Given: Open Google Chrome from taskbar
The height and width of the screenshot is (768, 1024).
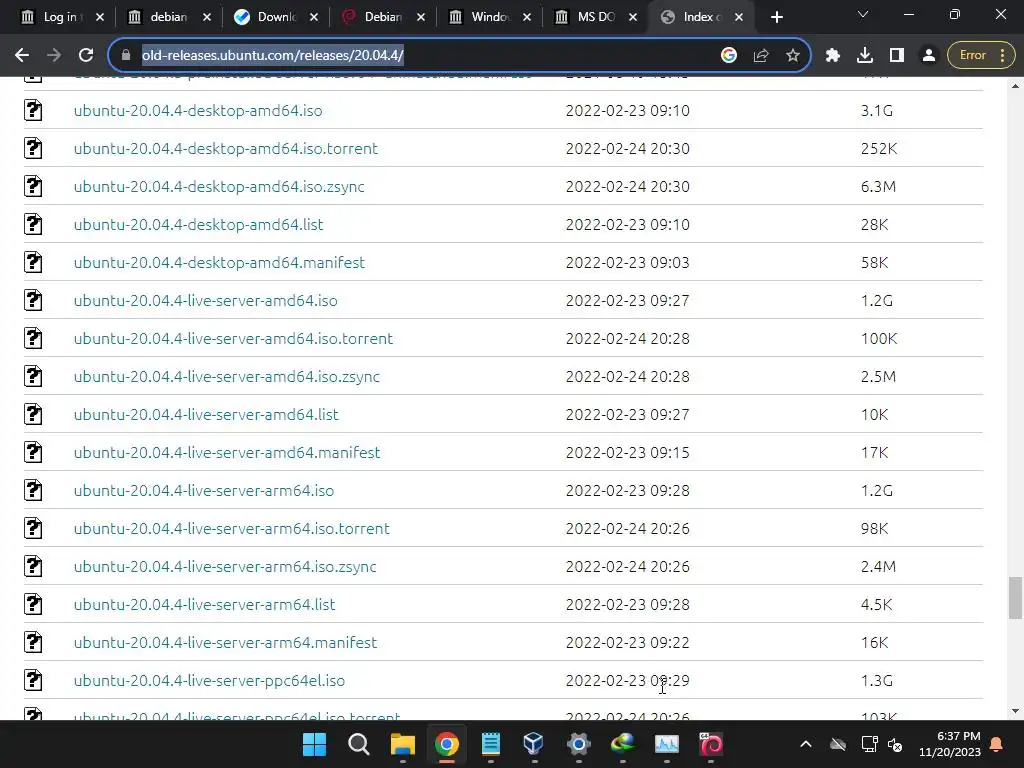Looking at the screenshot, I should pyautogui.click(x=447, y=744).
